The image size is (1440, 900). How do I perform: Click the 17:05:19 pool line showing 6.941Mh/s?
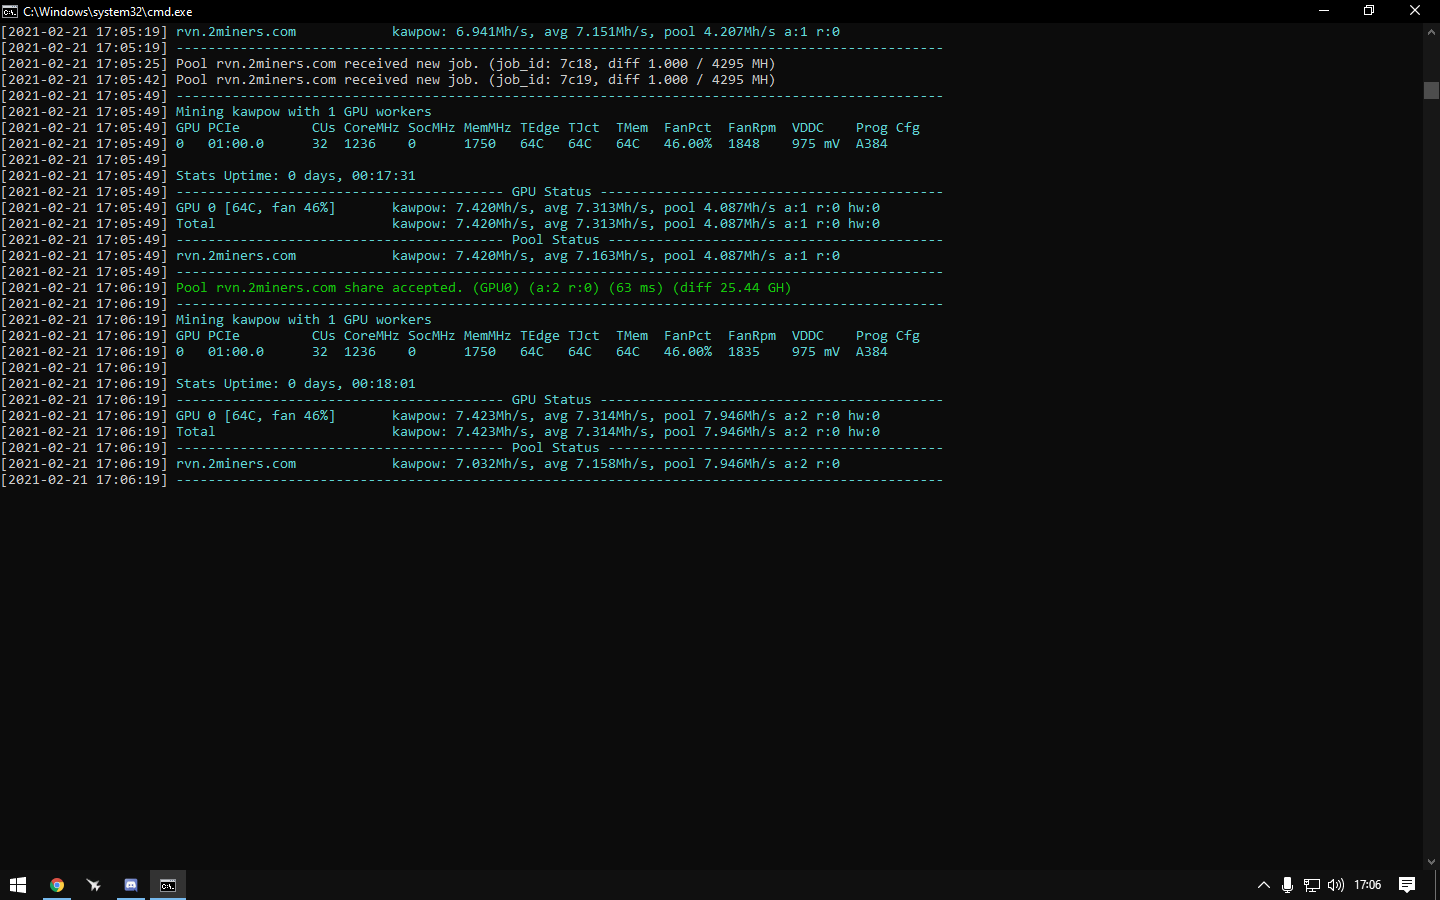508,32
